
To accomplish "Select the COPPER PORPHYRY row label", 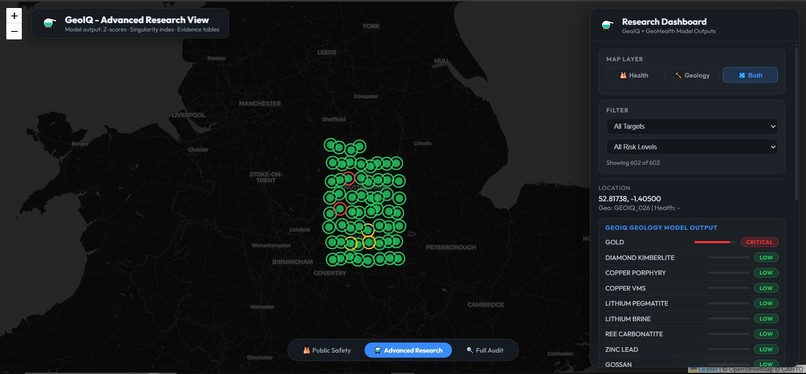I will click(635, 273).
